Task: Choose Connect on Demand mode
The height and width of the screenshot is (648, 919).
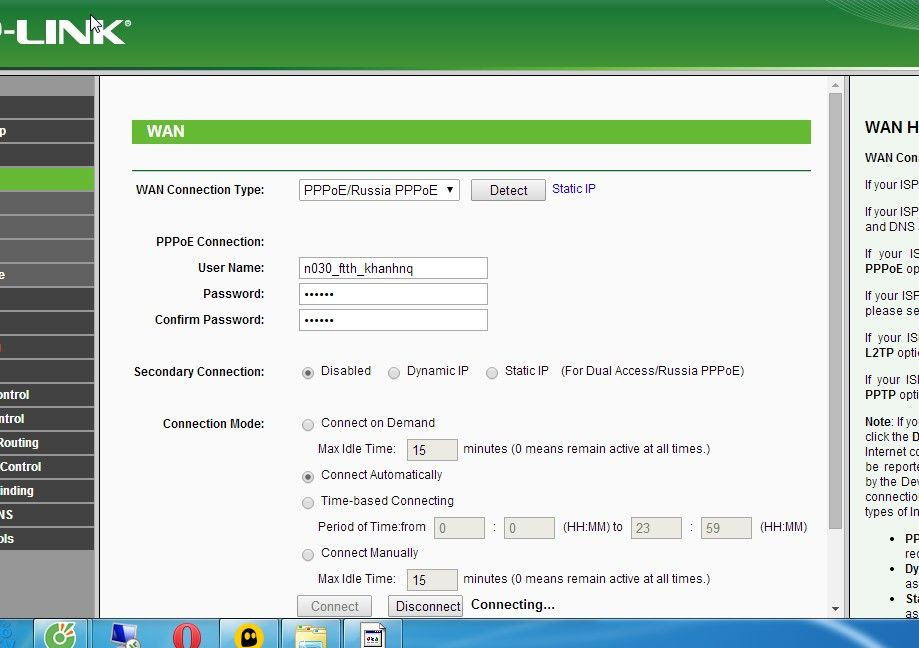Action: [x=308, y=425]
